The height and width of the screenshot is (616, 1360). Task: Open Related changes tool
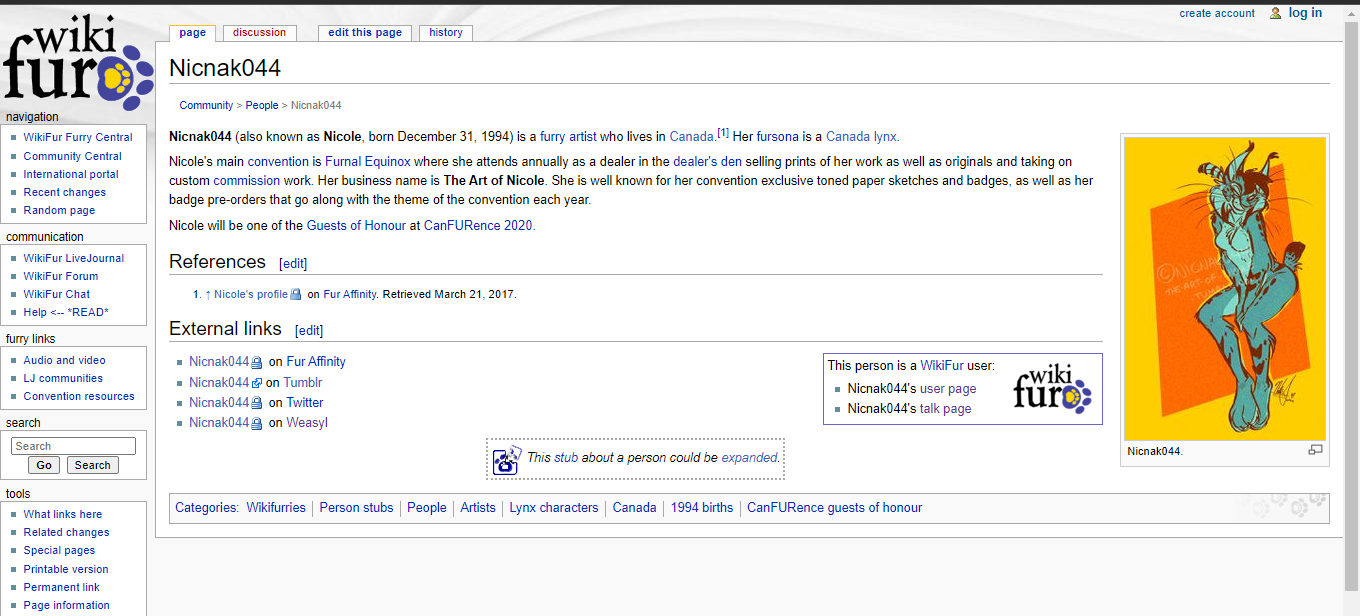pos(67,532)
